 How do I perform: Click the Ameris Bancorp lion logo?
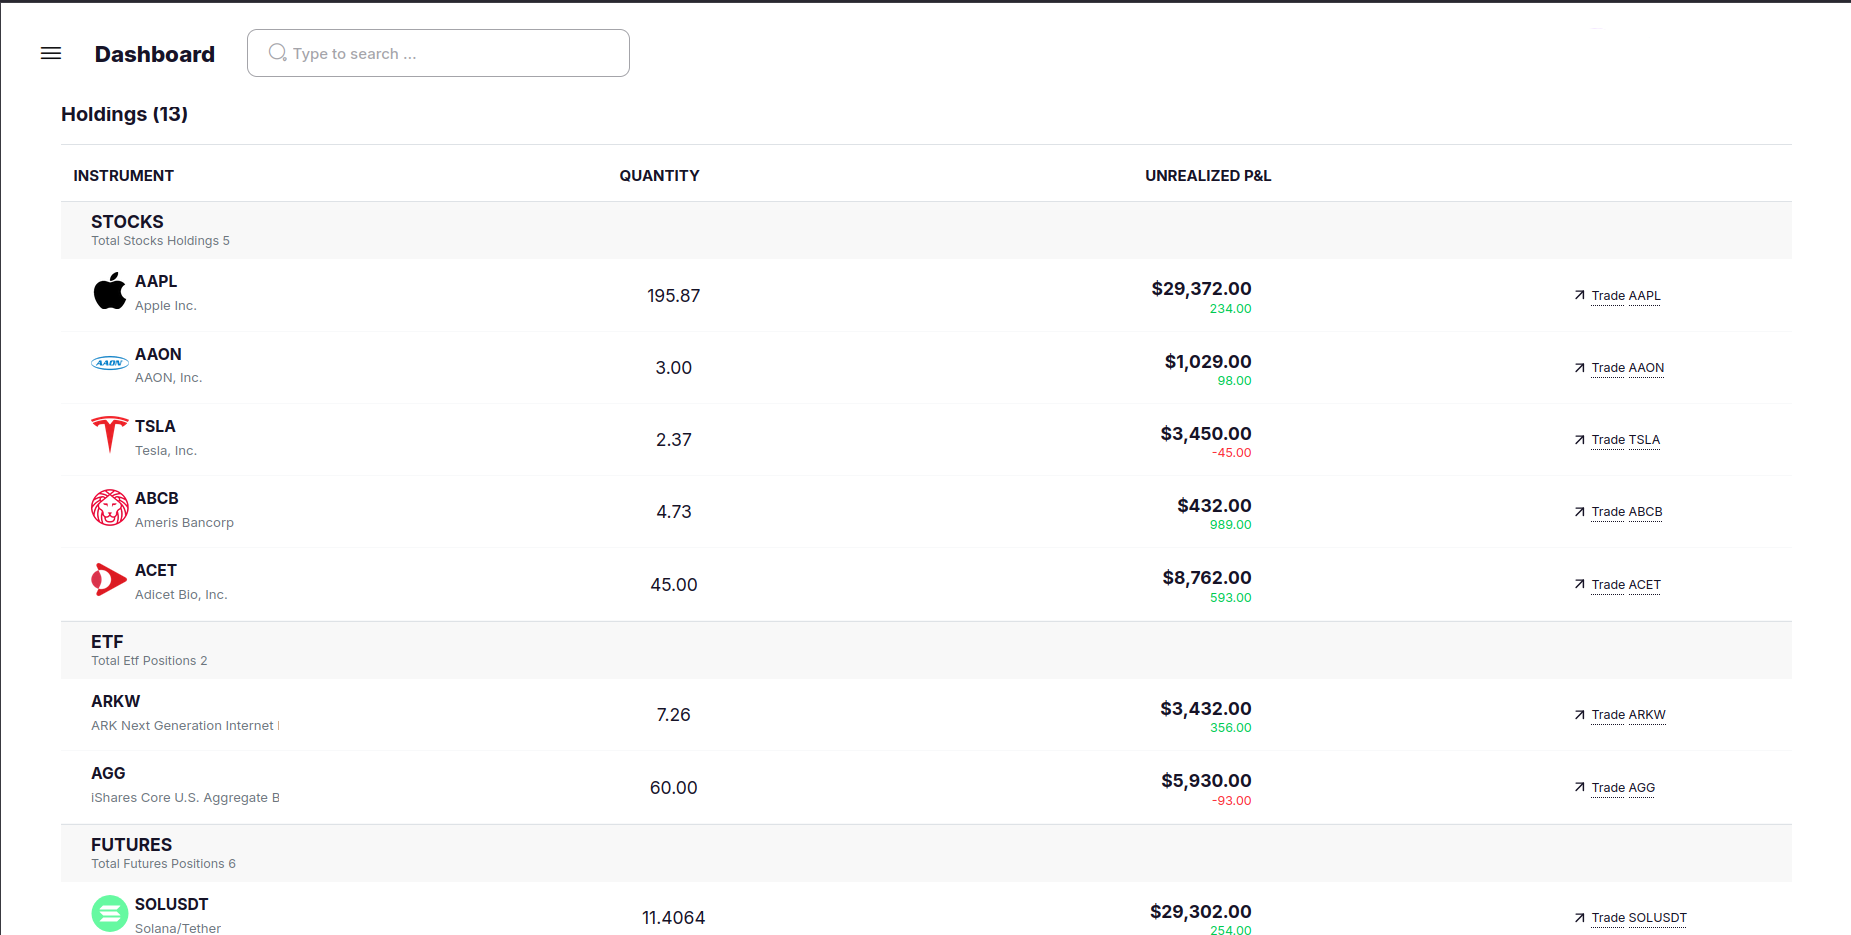click(x=110, y=508)
